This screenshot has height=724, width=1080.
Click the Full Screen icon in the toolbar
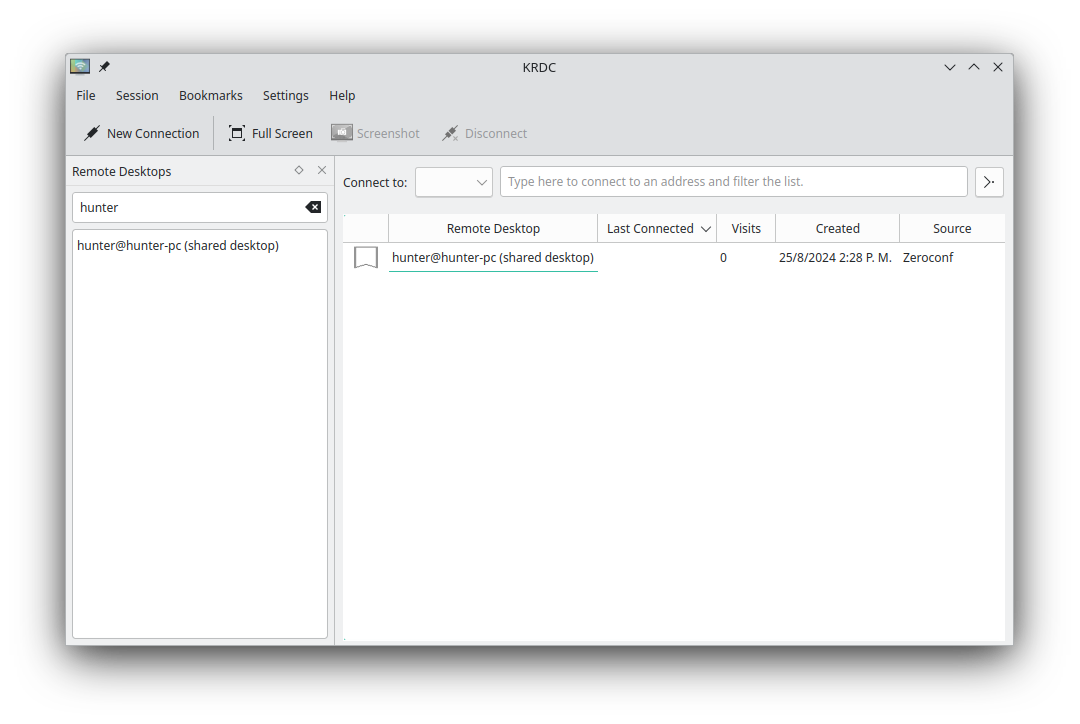pos(237,132)
